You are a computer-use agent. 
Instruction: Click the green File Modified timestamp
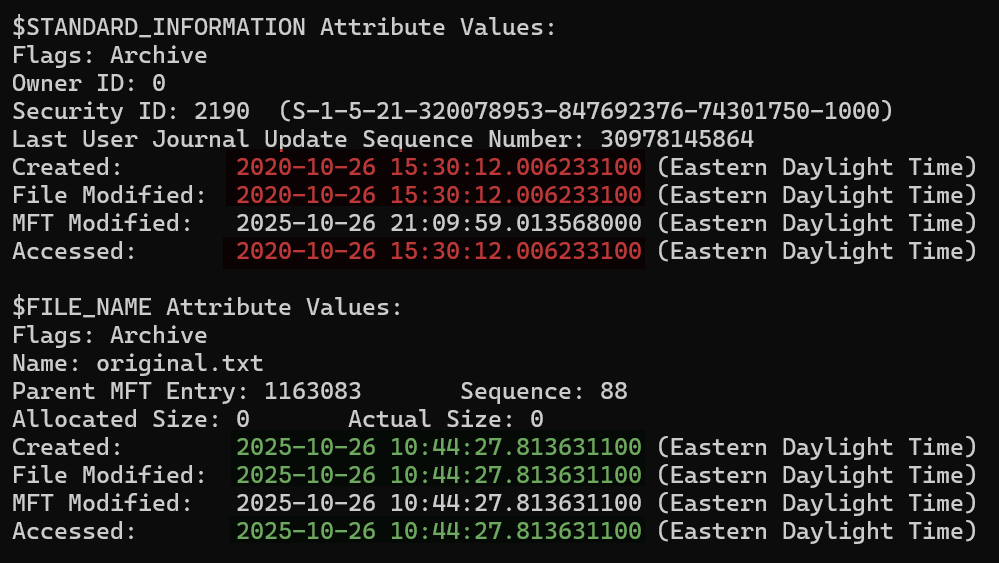pos(439,475)
